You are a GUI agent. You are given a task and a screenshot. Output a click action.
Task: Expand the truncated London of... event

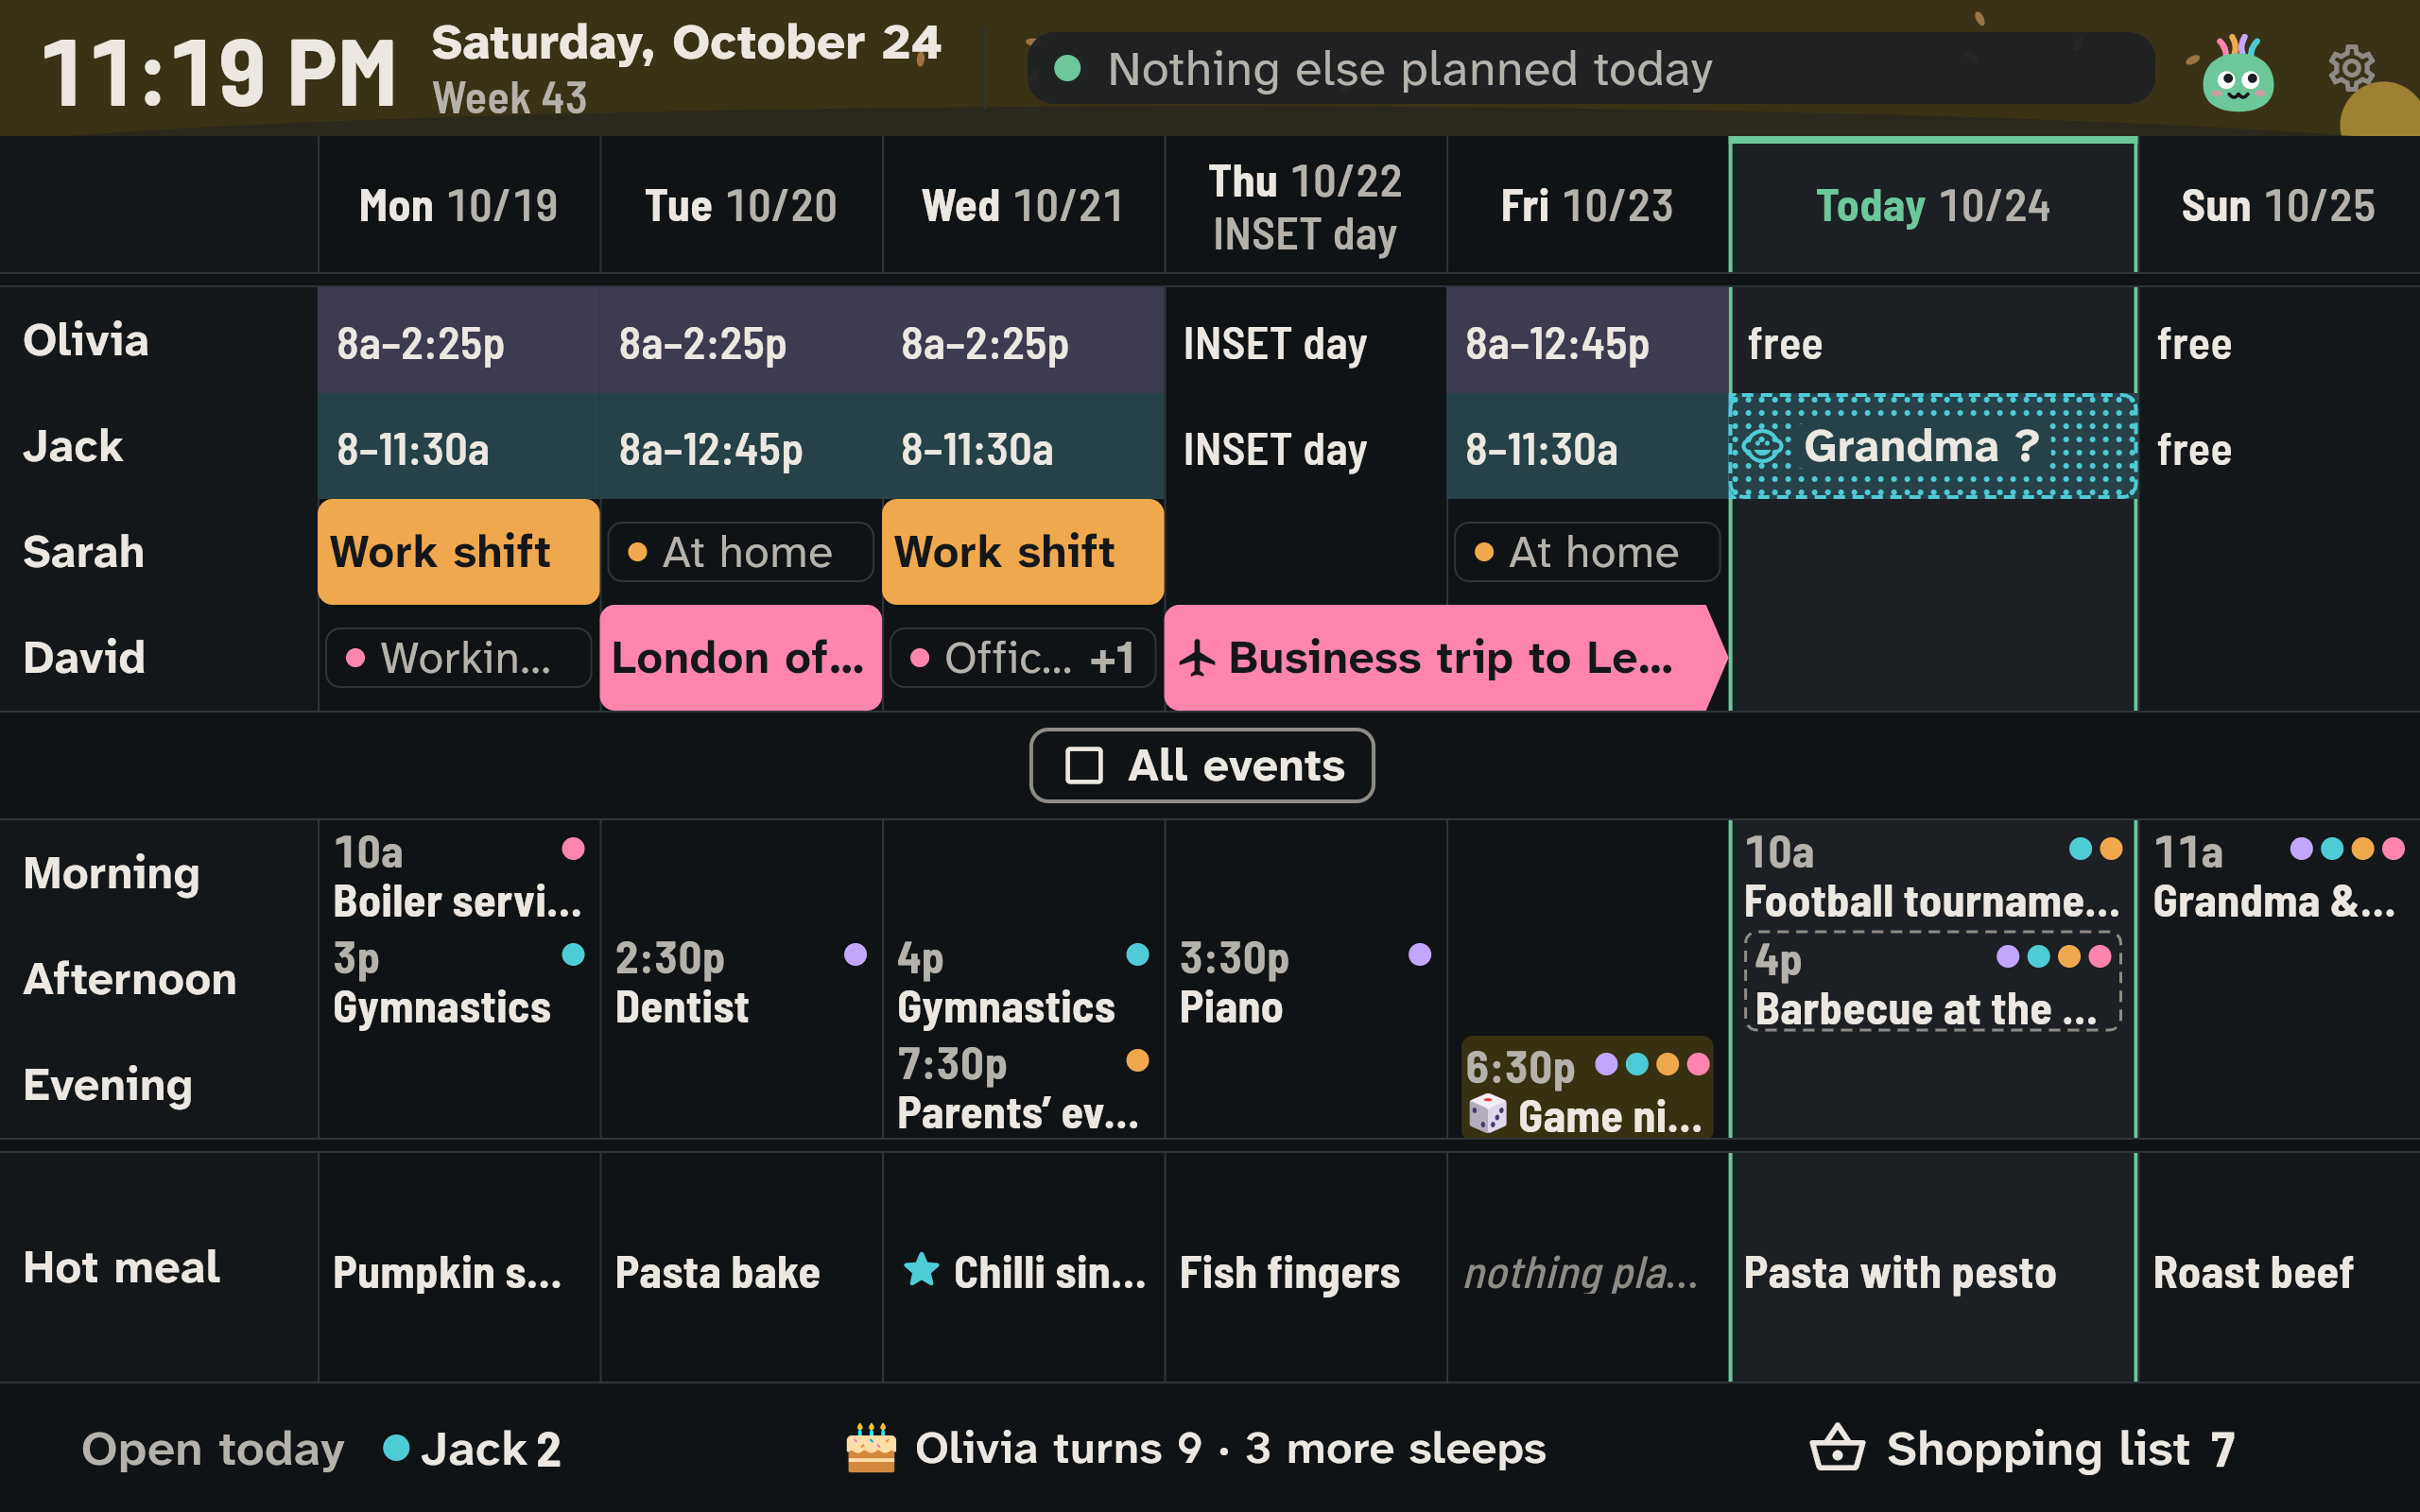tap(740, 658)
